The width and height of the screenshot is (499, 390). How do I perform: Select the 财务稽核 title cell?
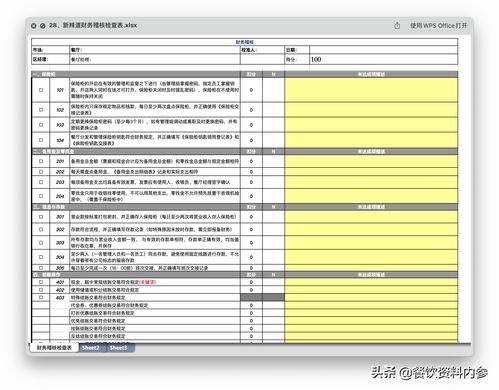pos(245,42)
